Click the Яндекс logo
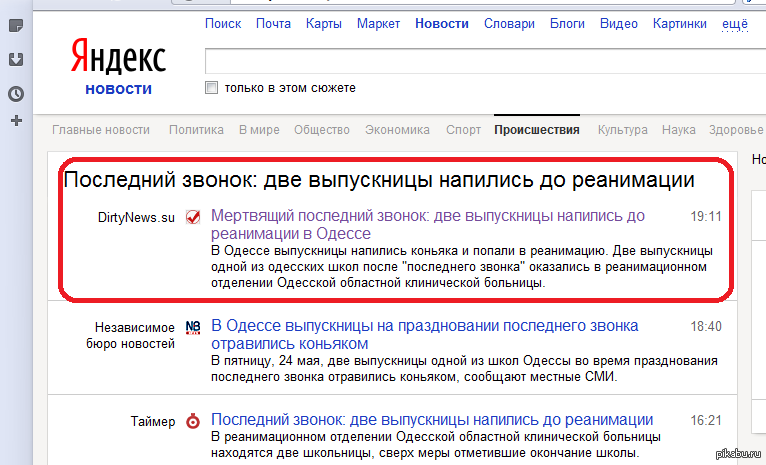Image resolution: width=766 pixels, height=465 pixels. (x=118, y=58)
